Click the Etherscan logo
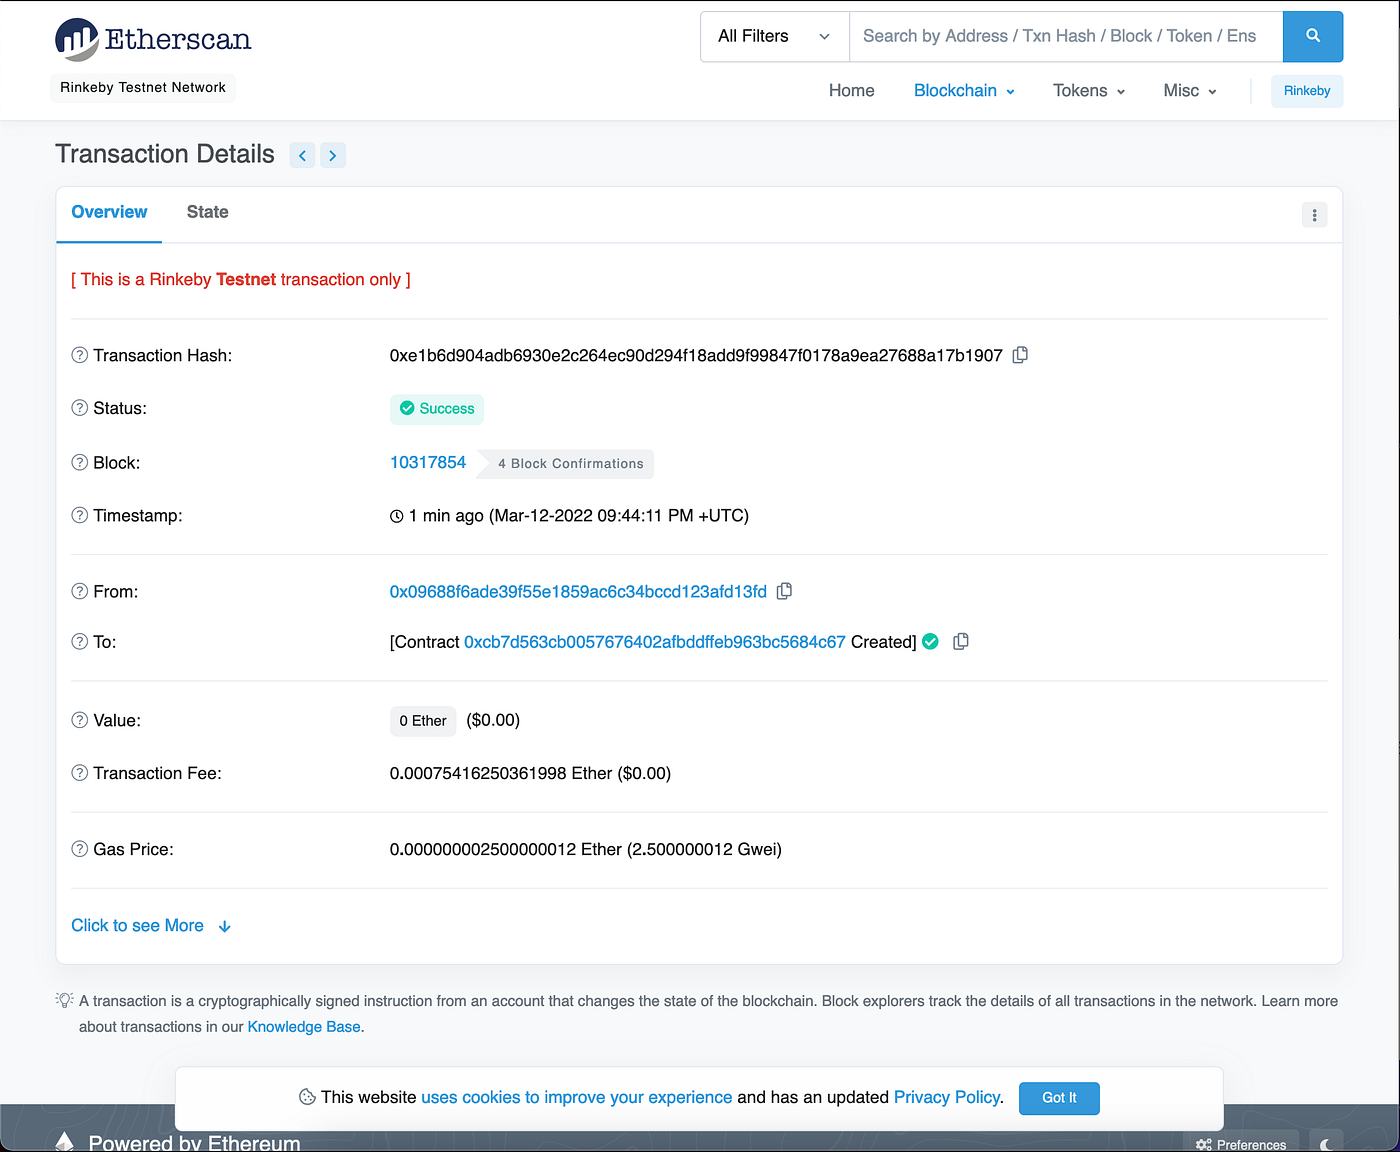This screenshot has height=1152, width=1400. tap(152, 39)
